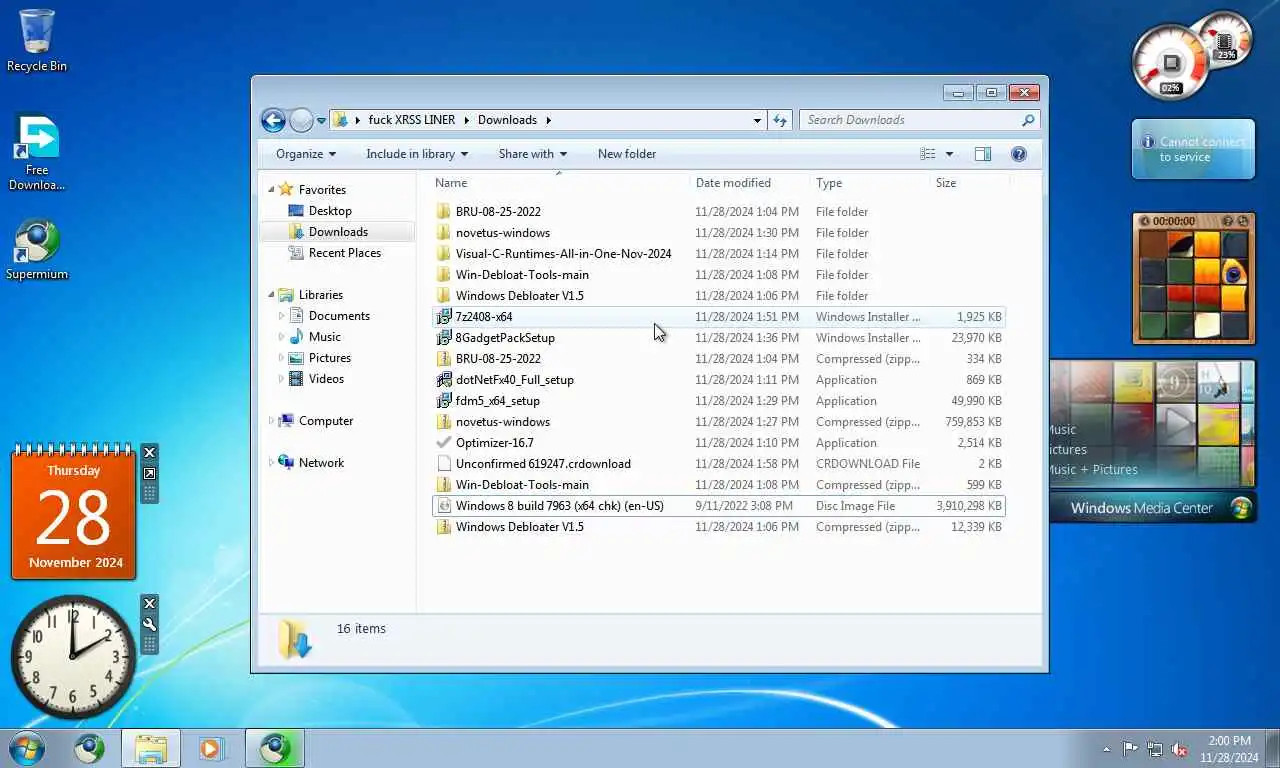Image resolution: width=1280 pixels, height=768 pixels.
Task: Collapse the Favorites tree section
Action: pyautogui.click(x=271, y=189)
